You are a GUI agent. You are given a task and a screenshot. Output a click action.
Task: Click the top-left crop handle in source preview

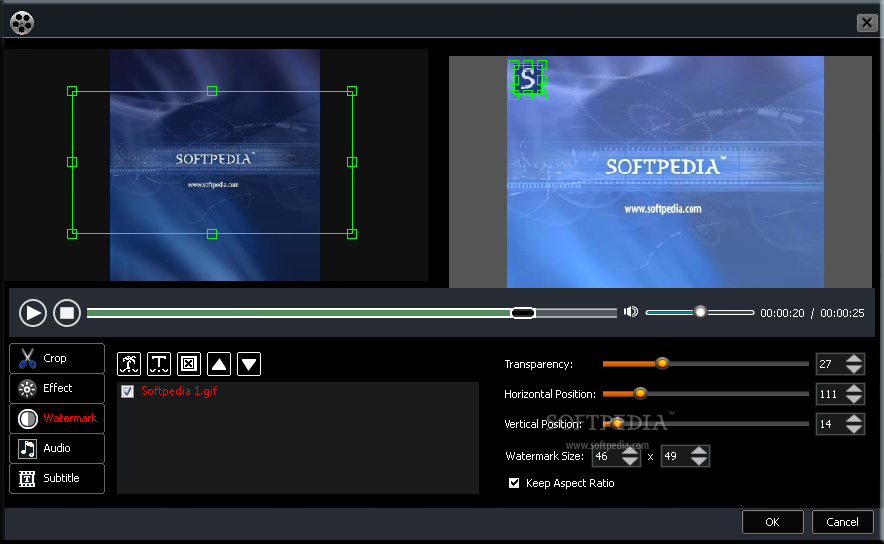point(72,91)
